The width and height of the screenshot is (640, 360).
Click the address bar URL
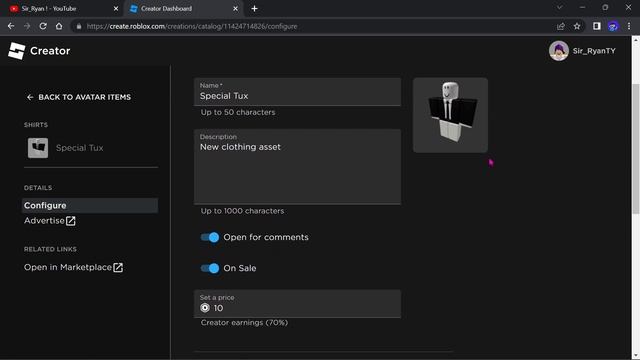point(192,26)
